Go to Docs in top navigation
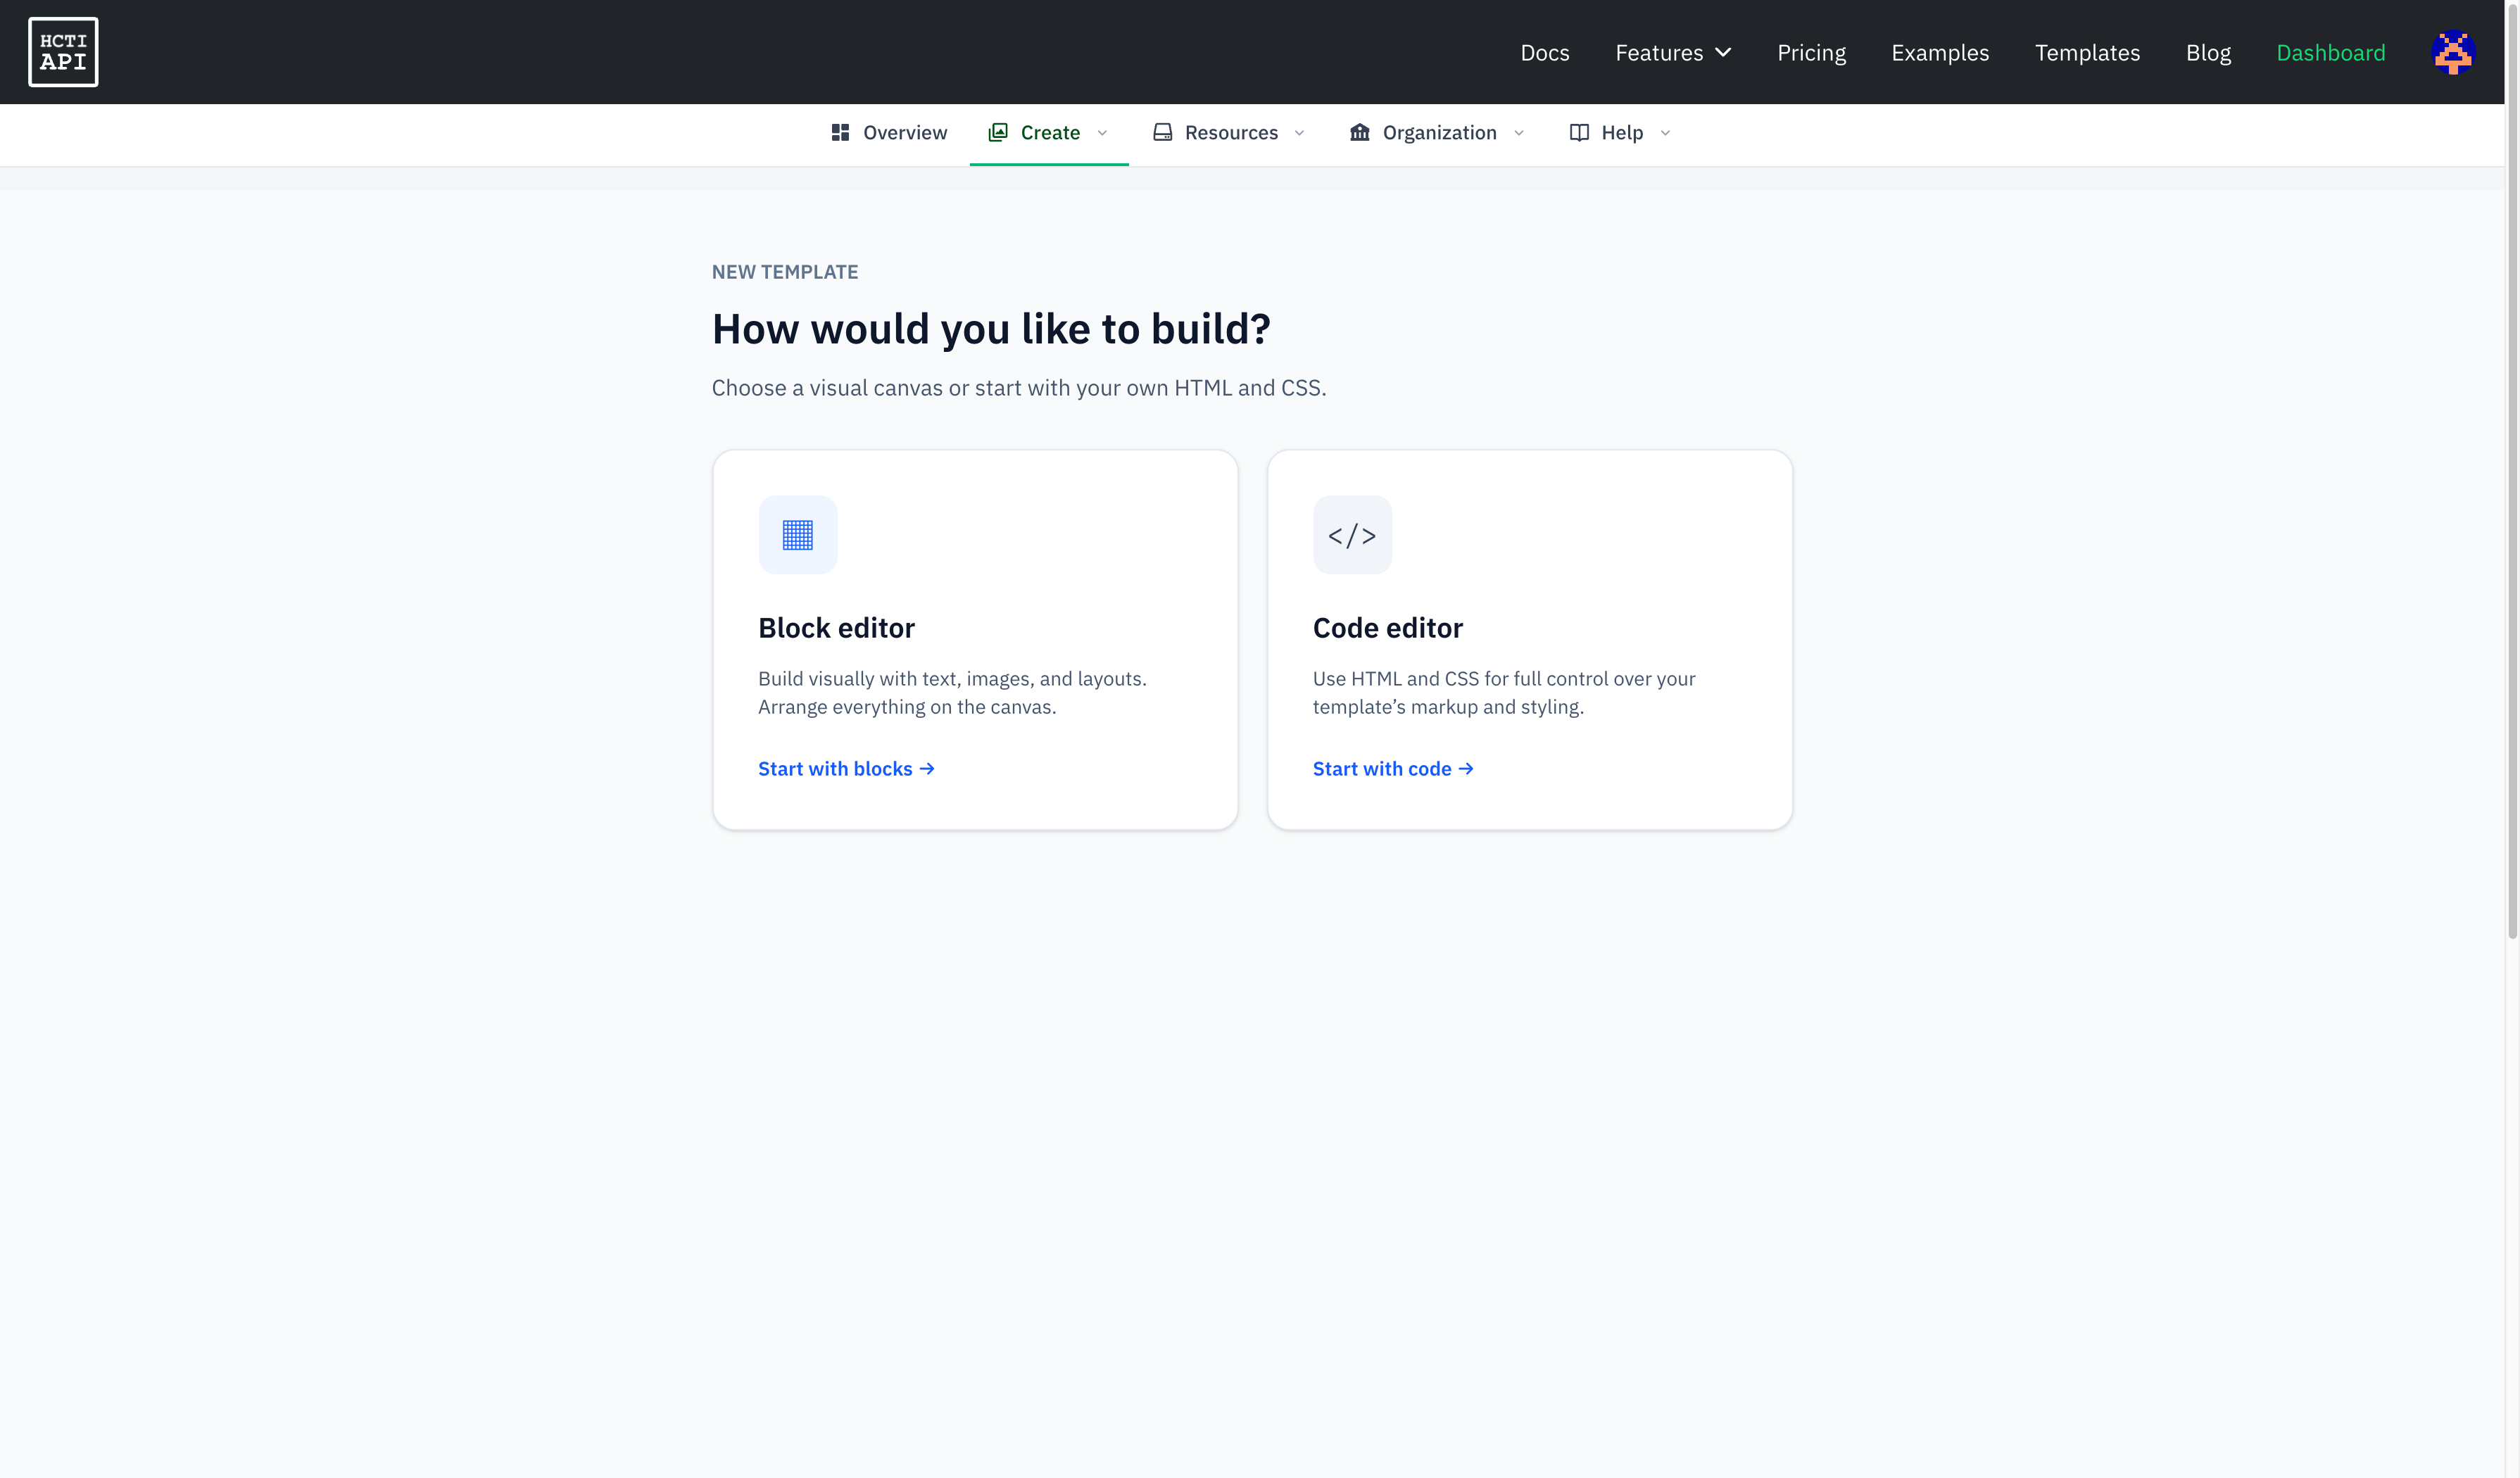Image resolution: width=2520 pixels, height=1478 pixels. point(1545,53)
